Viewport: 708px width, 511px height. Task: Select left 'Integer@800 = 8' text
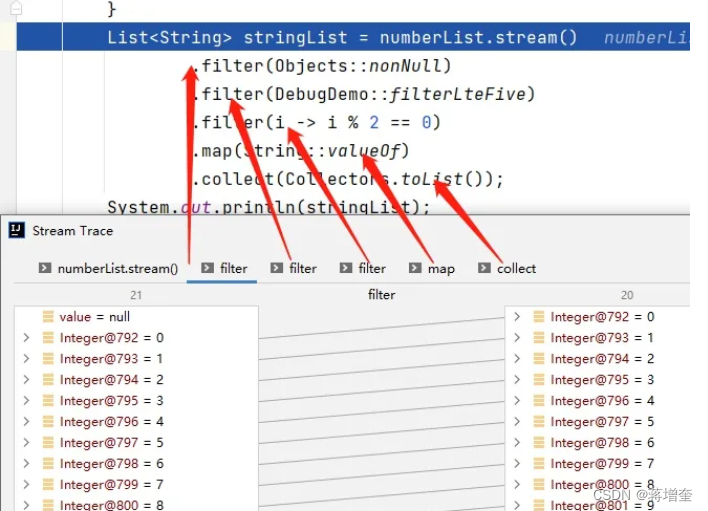click(x=112, y=505)
